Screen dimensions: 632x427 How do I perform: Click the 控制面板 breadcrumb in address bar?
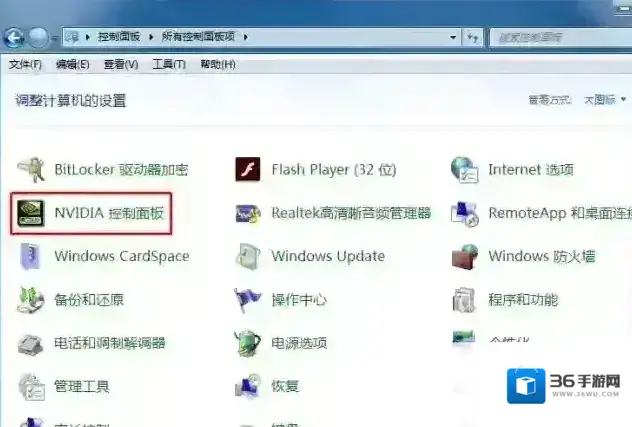click(x=118, y=37)
